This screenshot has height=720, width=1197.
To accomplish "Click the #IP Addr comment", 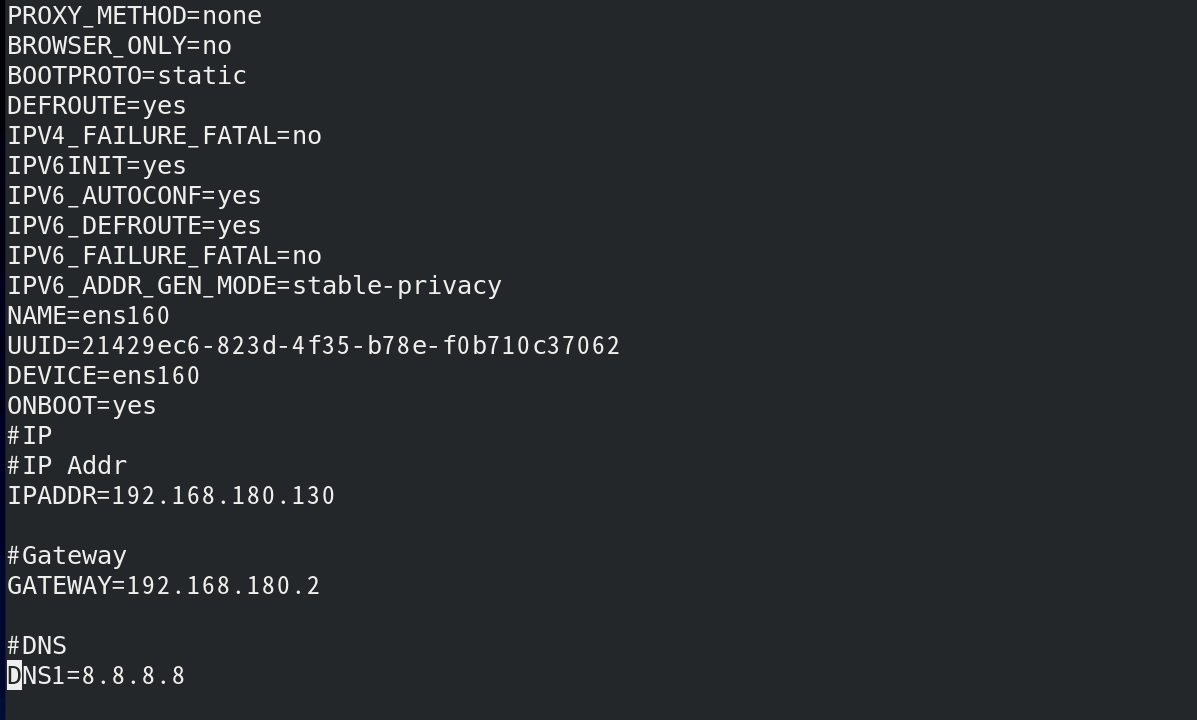I will point(67,466).
